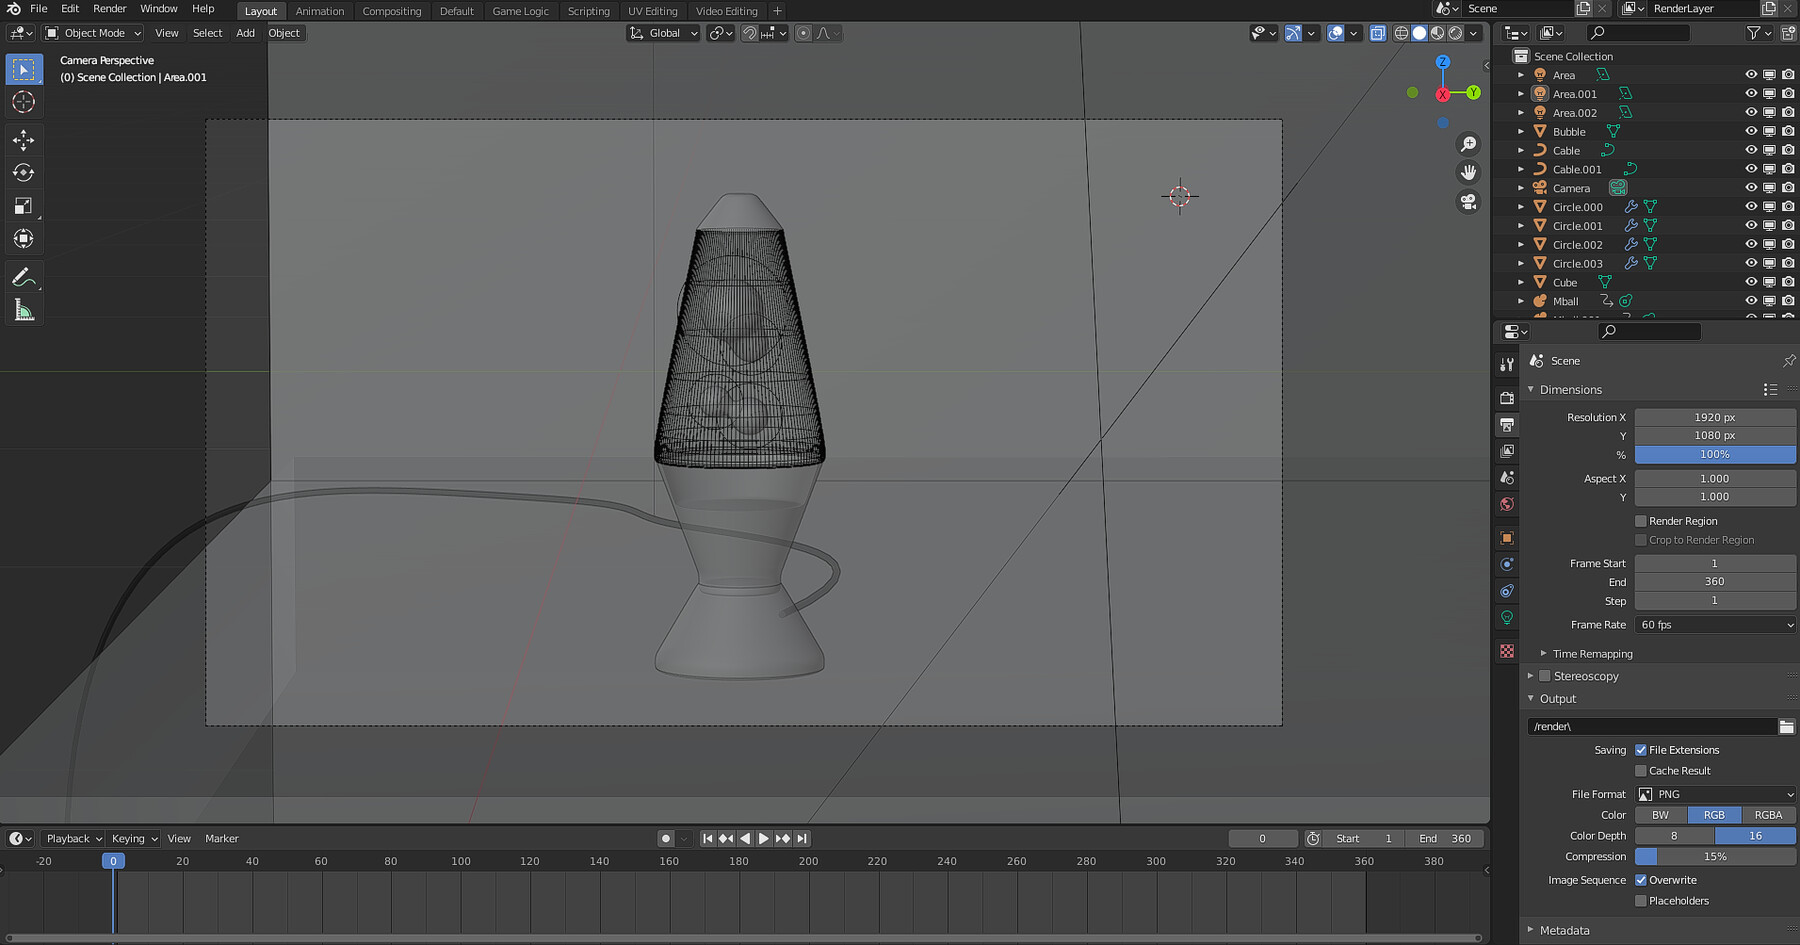Switch to the Animation workspace tab
1800x945 pixels.
(x=319, y=11)
